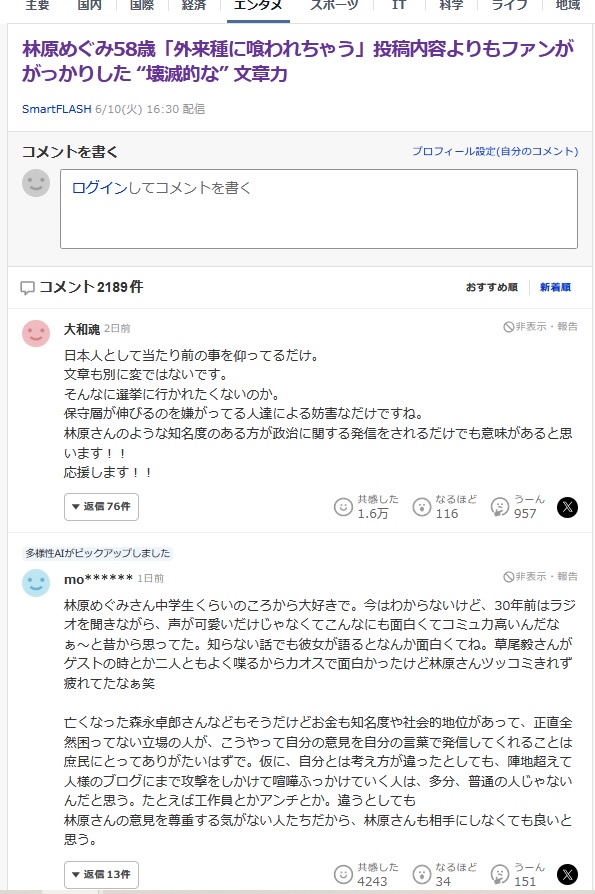Click mo****** blue avatar icon
595x894 pixels.
[36, 583]
